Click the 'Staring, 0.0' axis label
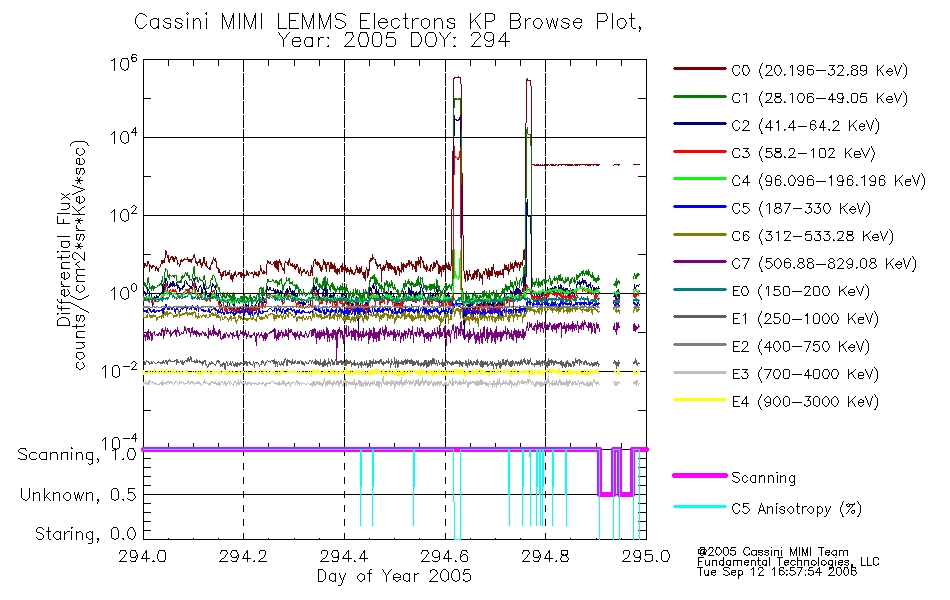 click(x=85, y=534)
